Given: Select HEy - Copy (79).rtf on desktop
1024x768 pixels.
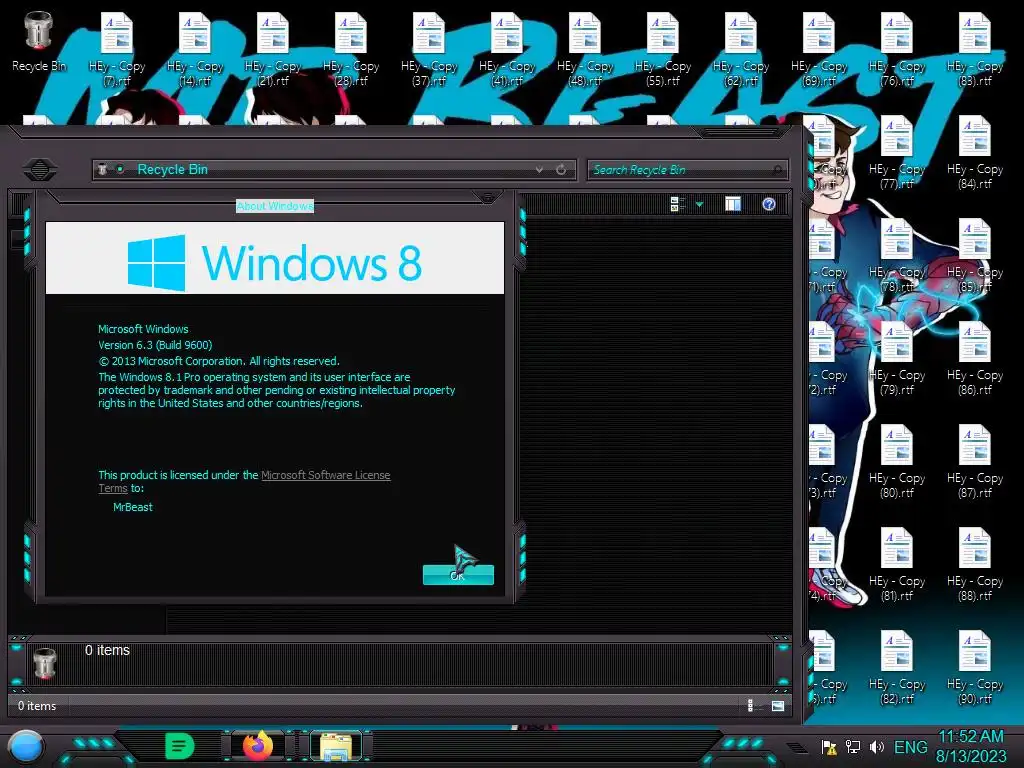Looking at the screenshot, I should pyautogui.click(x=897, y=359).
